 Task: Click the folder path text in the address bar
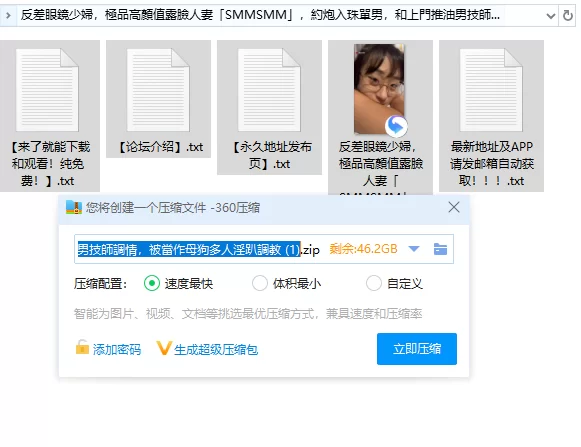tap(260, 15)
